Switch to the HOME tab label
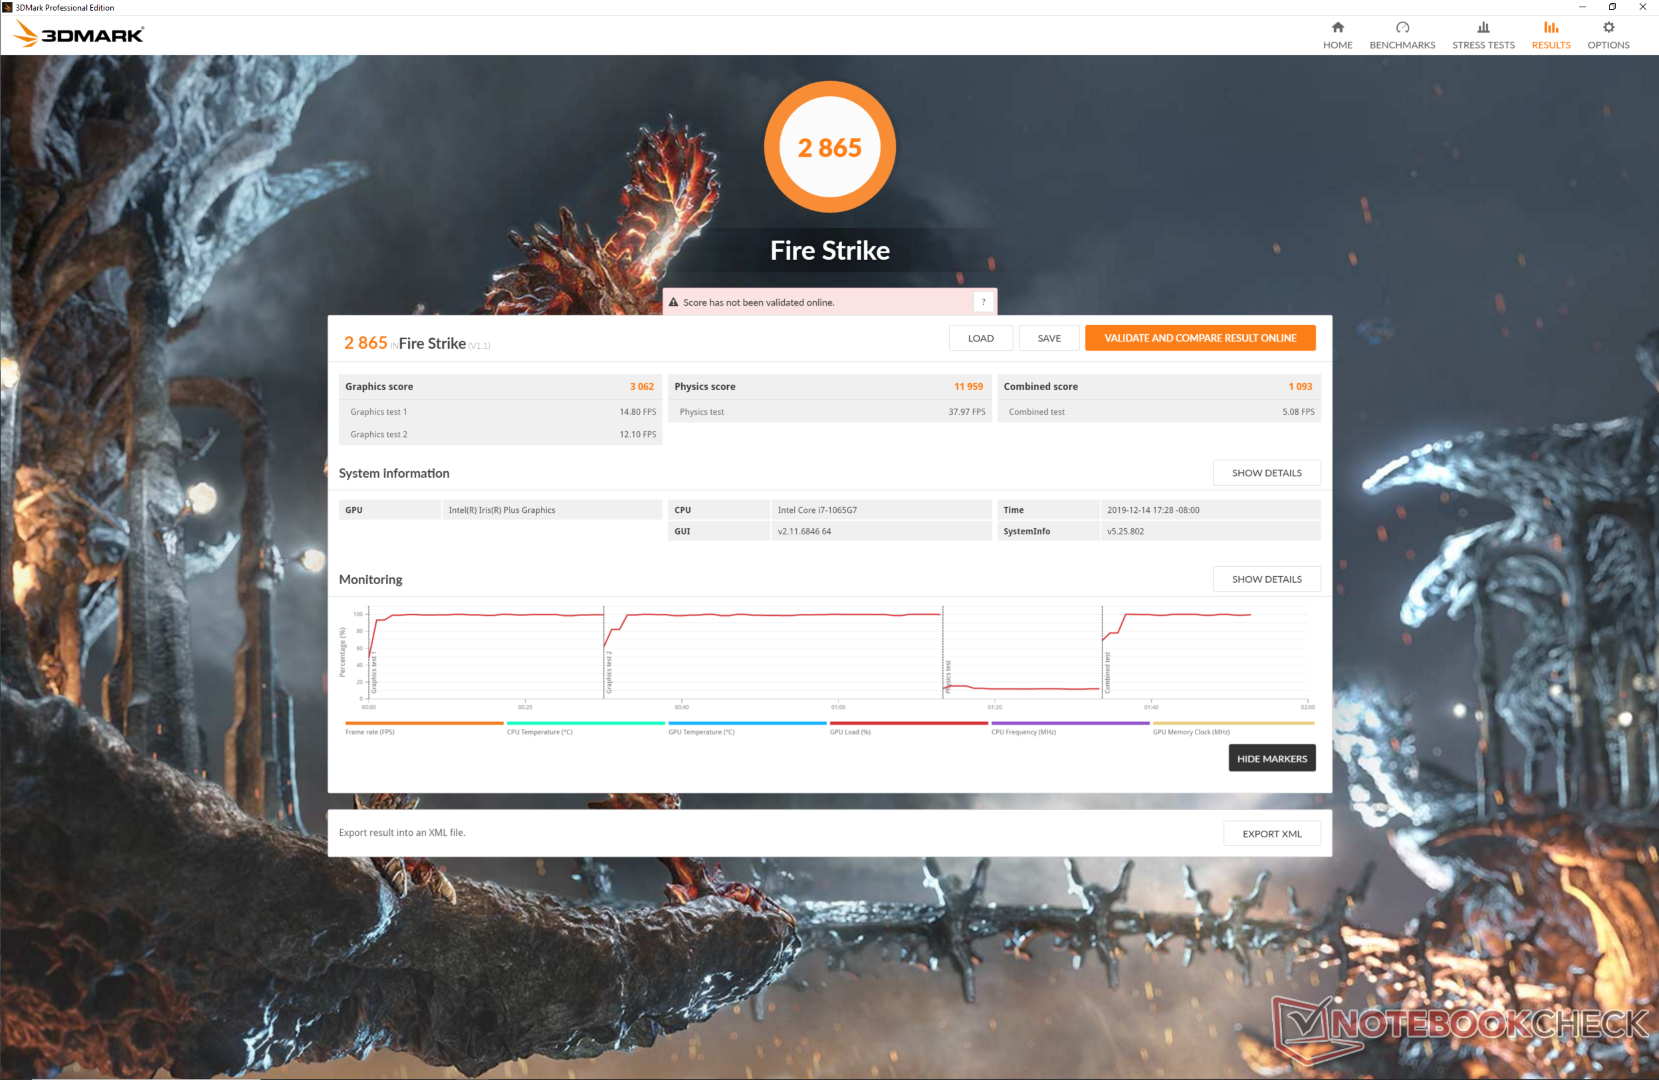The width and height of the screenshot is (1659, 1080). click(1337, 45)
